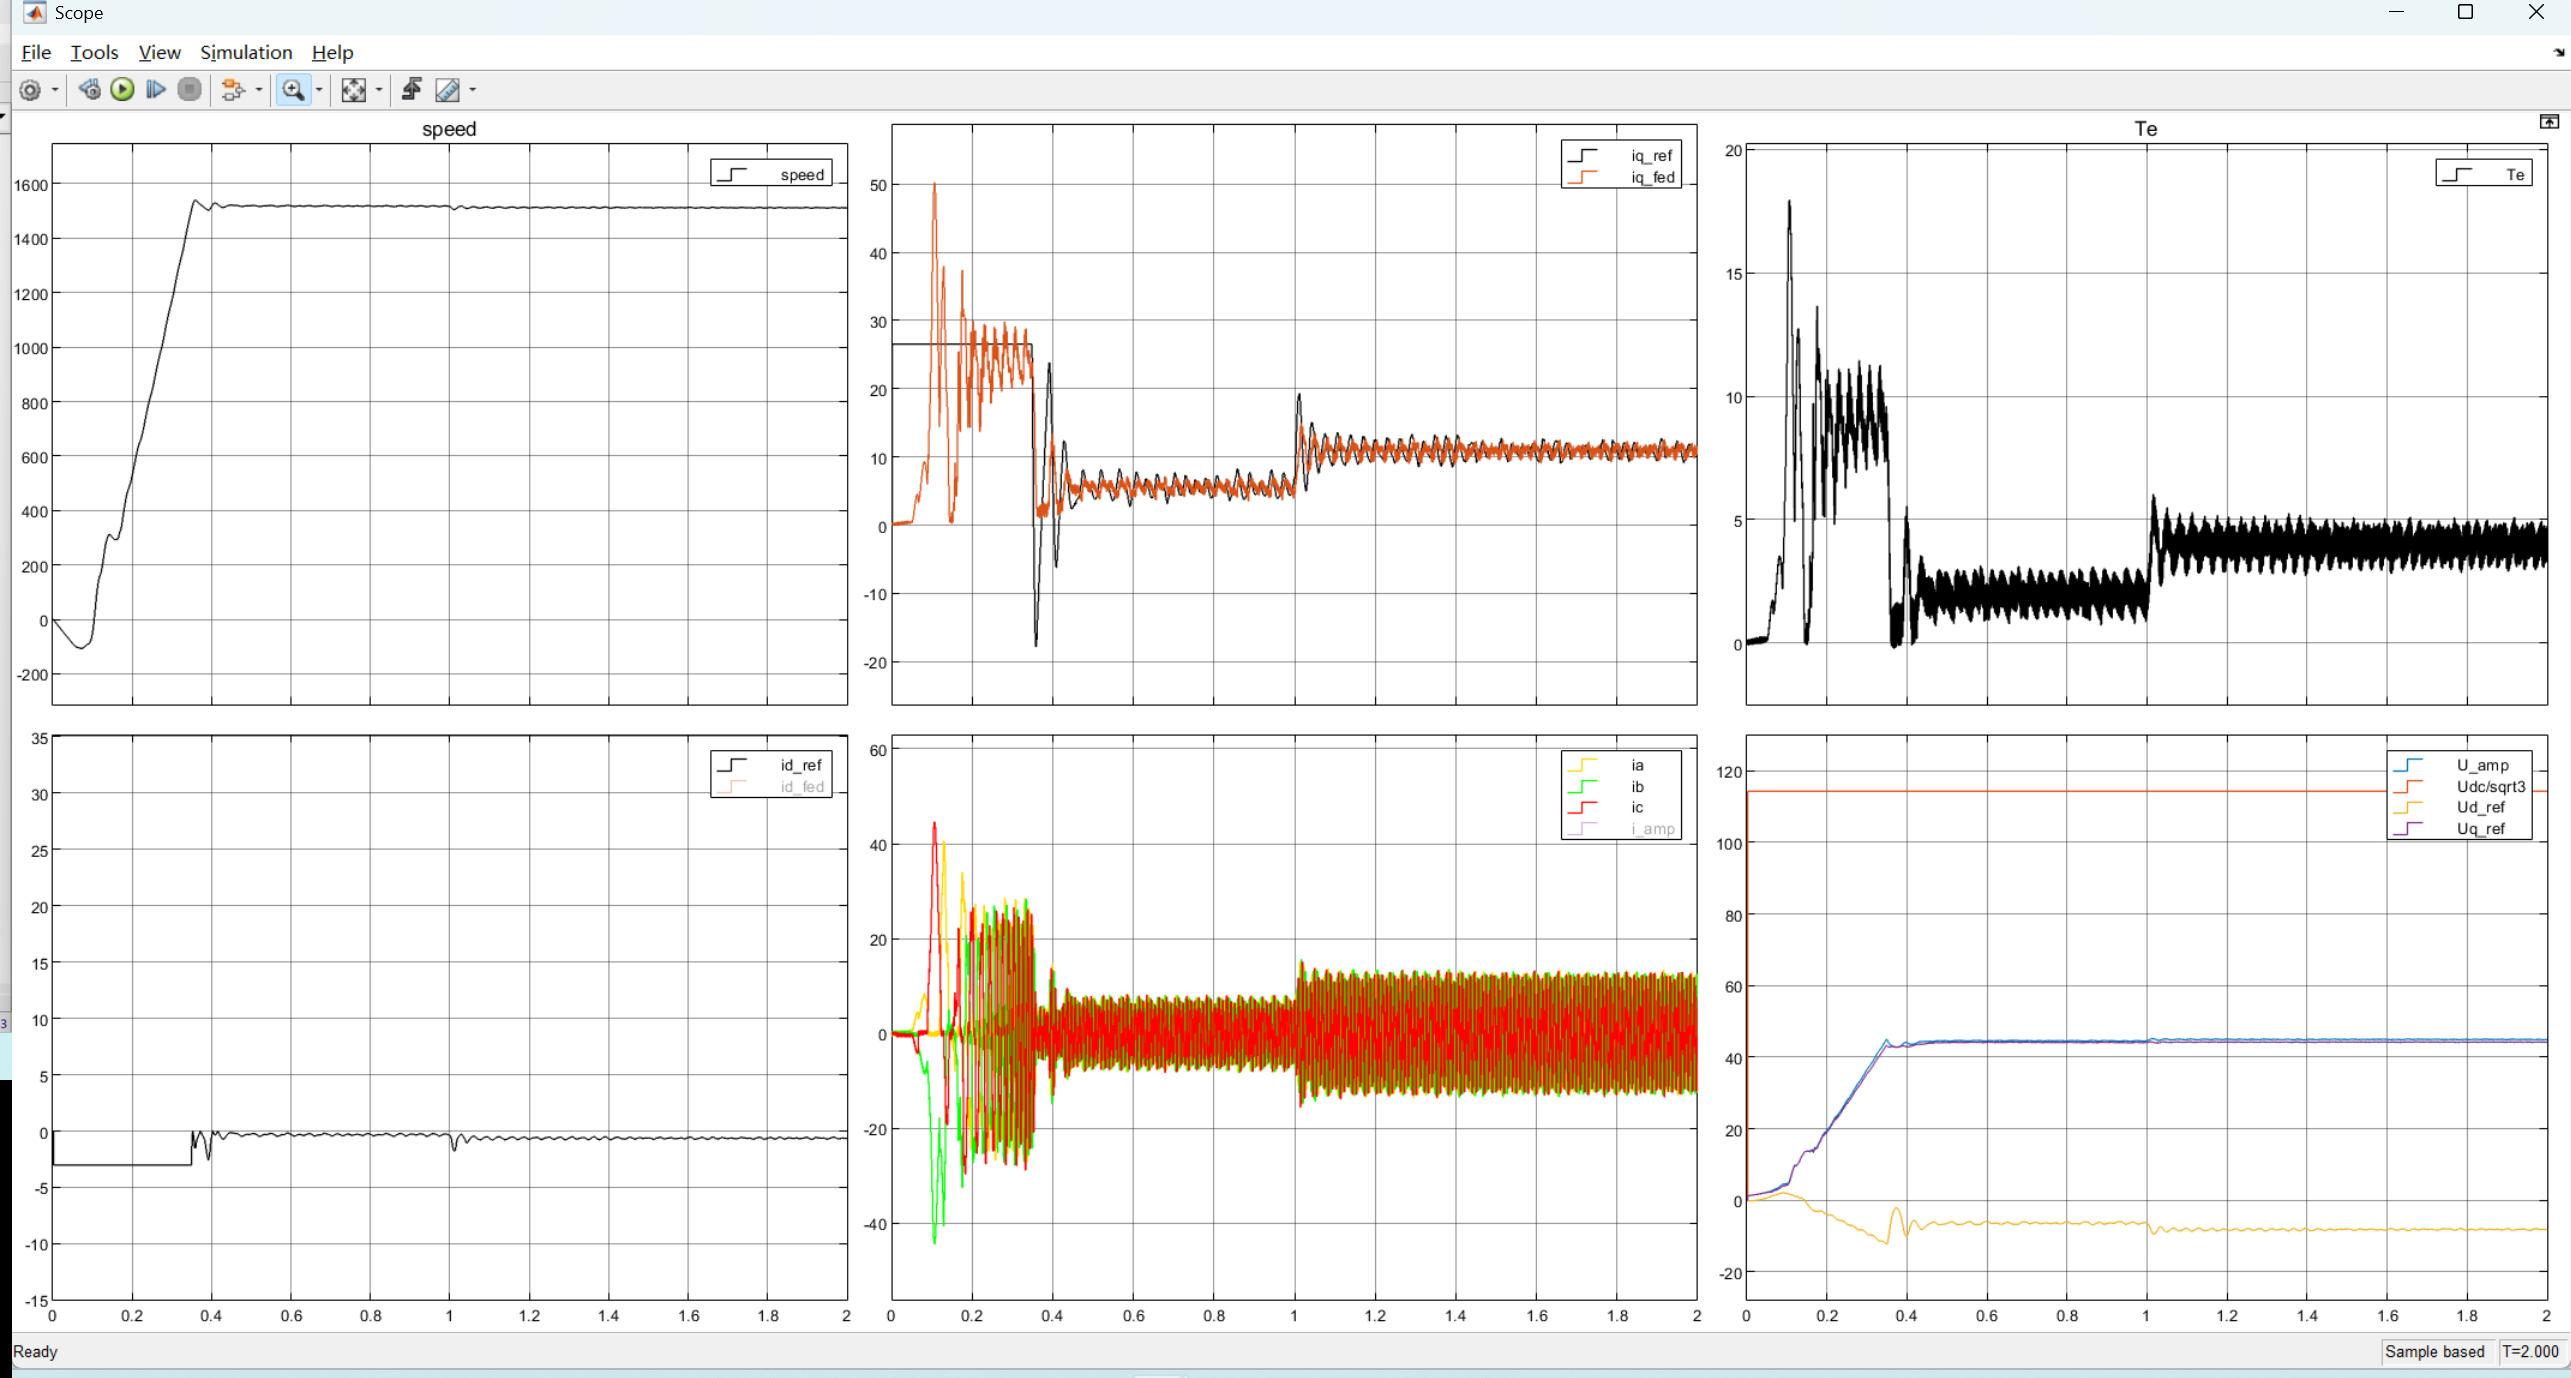Click Udc/sqrt3 entry in voltage legend
Viewport: 2571px width, 1378px height.
point(2490,787)
